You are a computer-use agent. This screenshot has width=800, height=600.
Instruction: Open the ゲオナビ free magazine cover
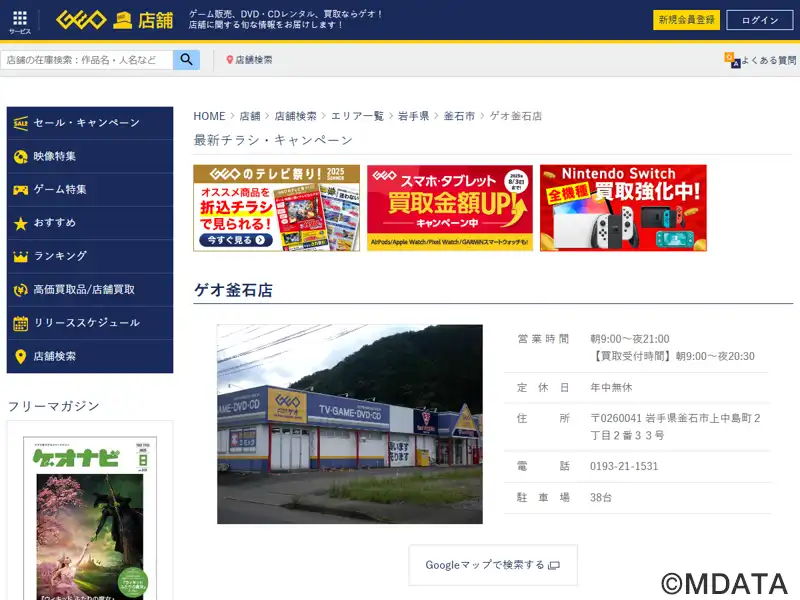[x=90, y=518]
